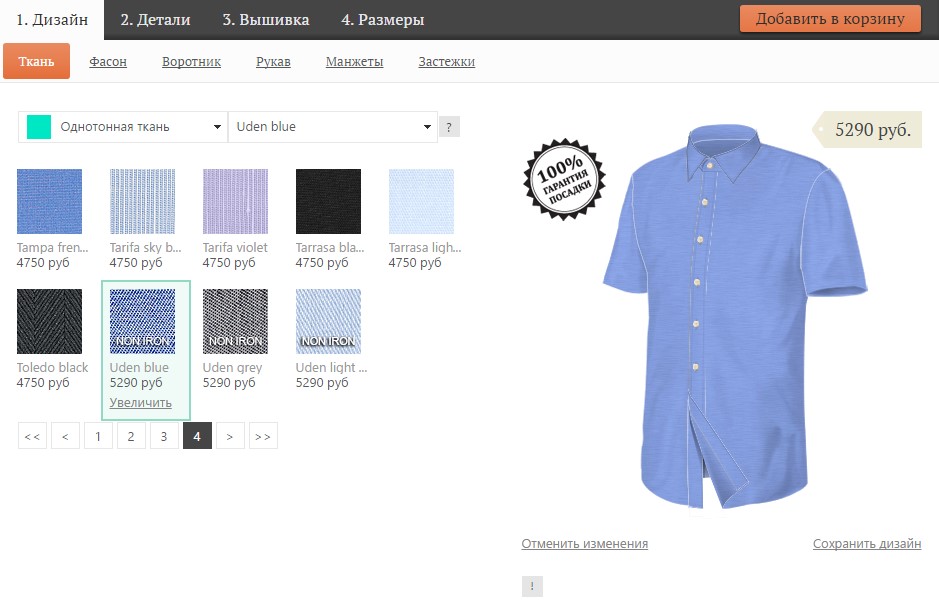Click the question mark help icon
939x613 pixels.
pyautogui.click(x=450, y=127)
